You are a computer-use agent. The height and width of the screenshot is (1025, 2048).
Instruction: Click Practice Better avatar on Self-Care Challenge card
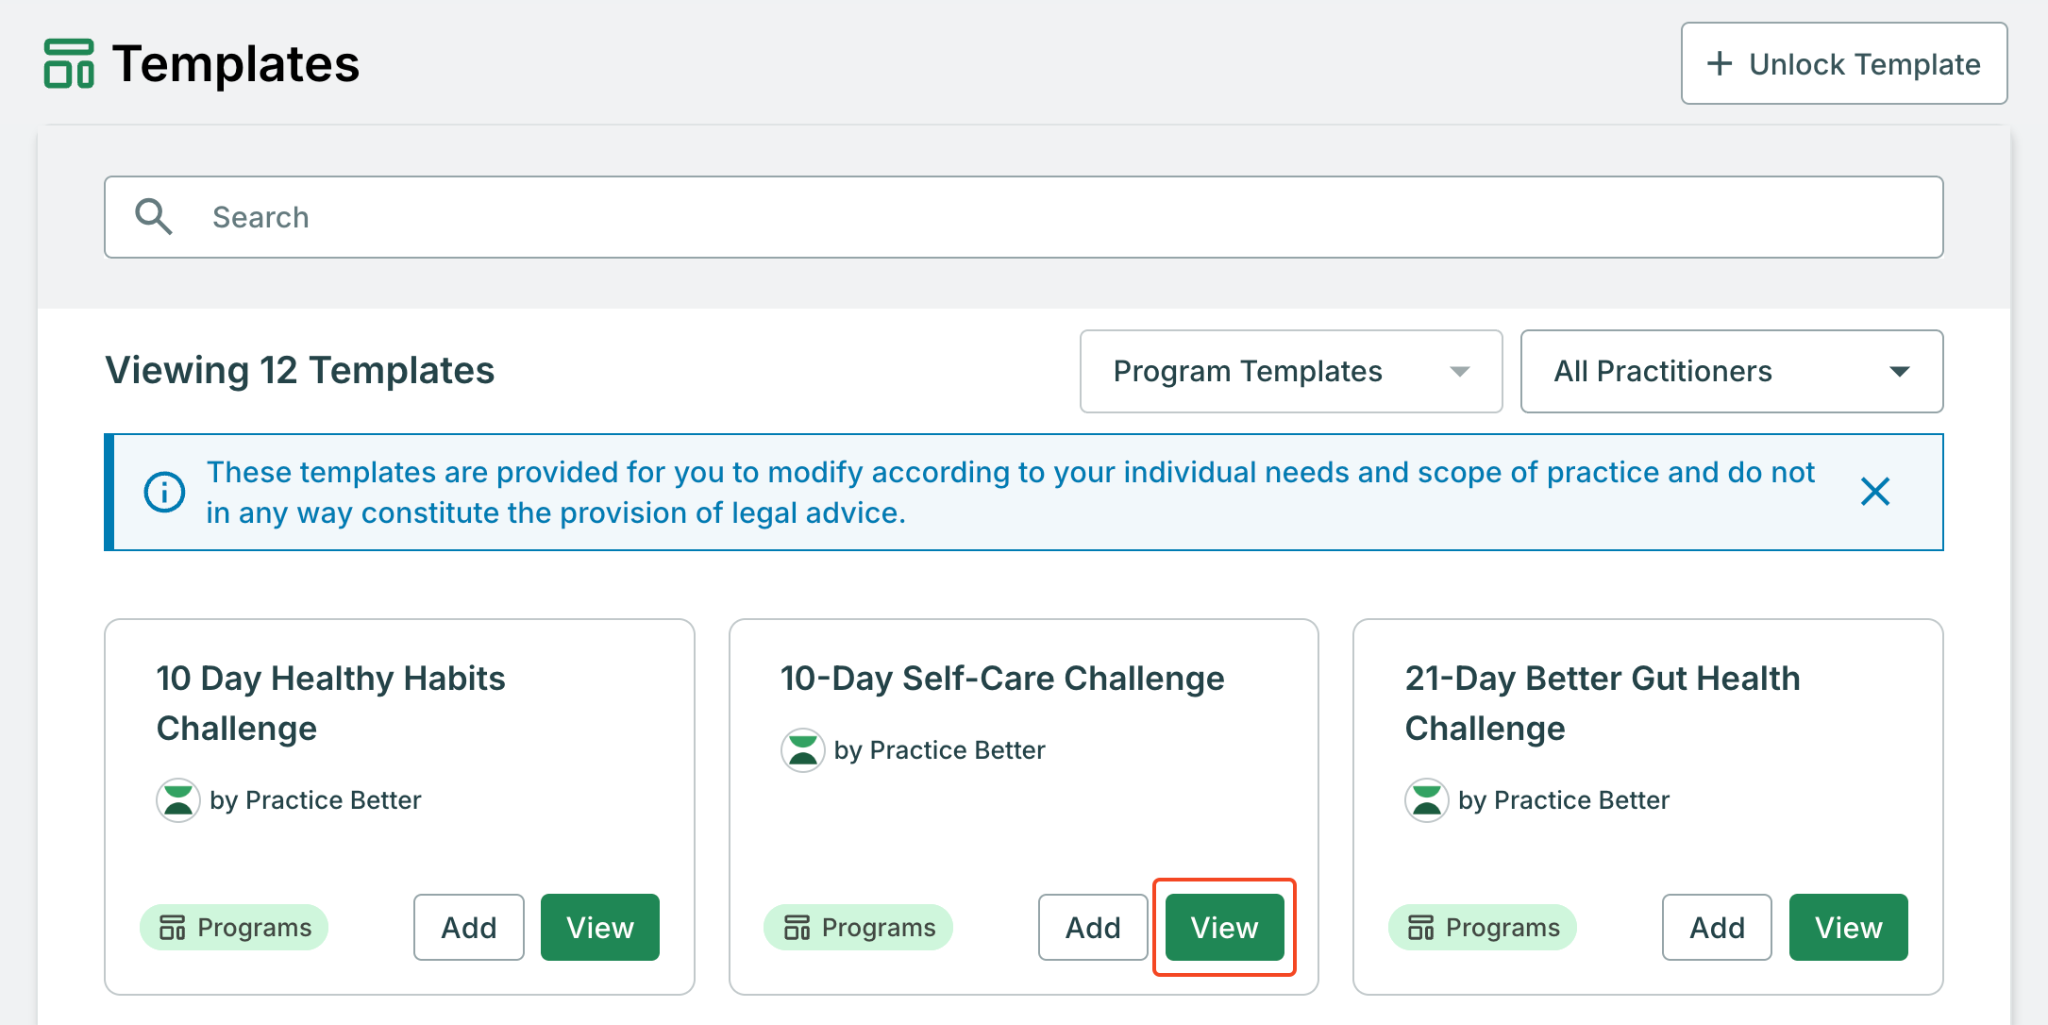(802, 750)
